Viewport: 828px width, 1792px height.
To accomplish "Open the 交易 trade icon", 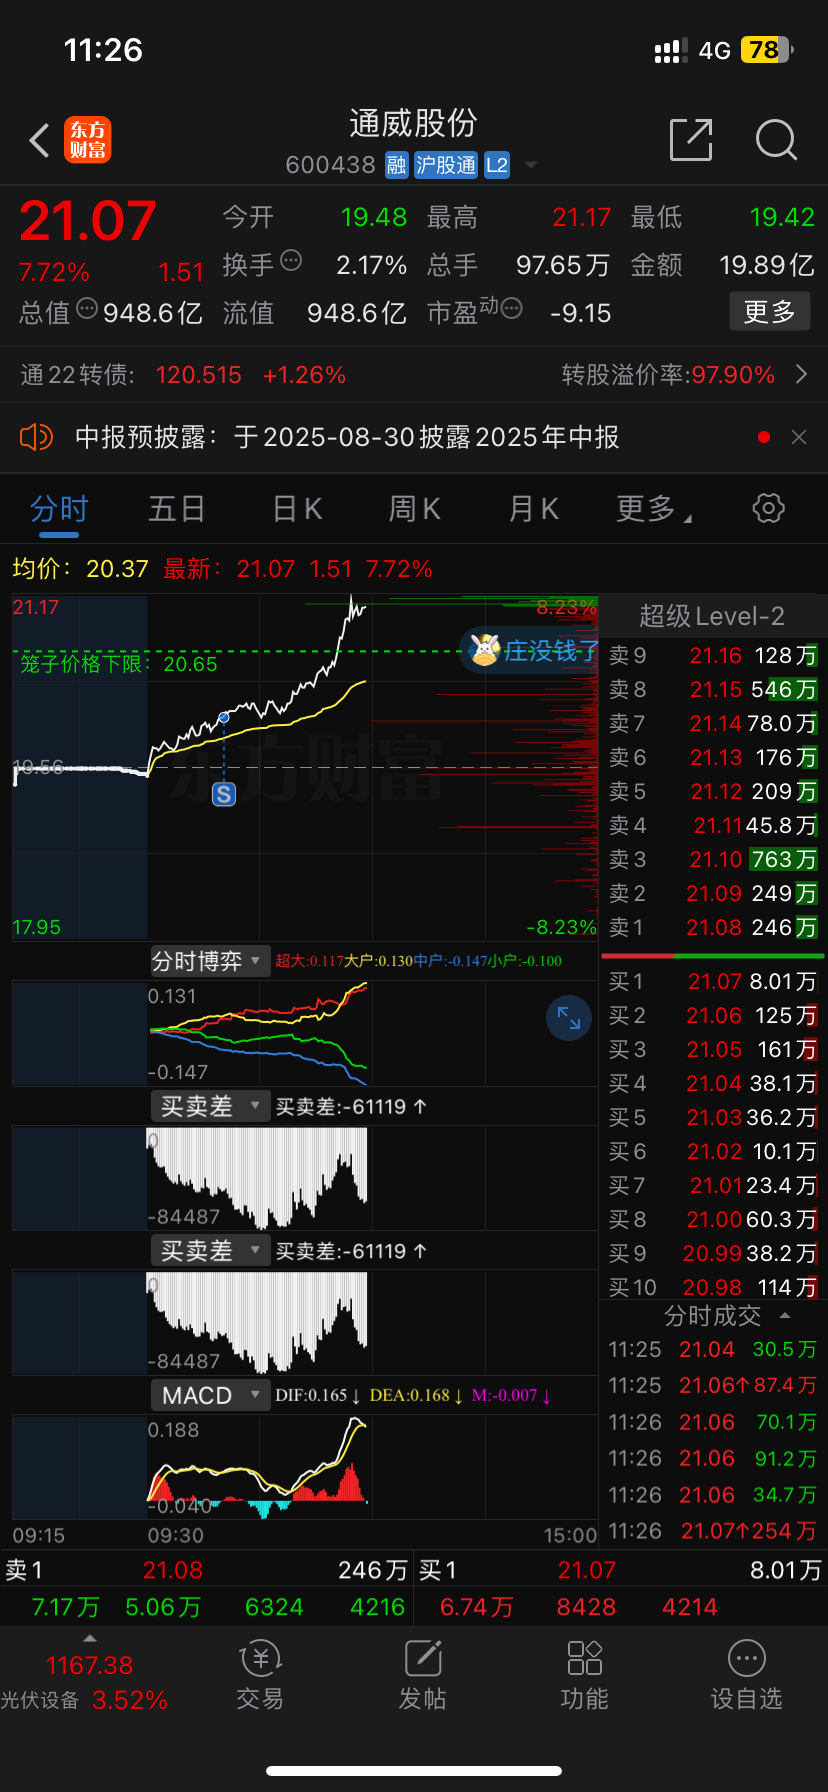I will point(260,1675).
